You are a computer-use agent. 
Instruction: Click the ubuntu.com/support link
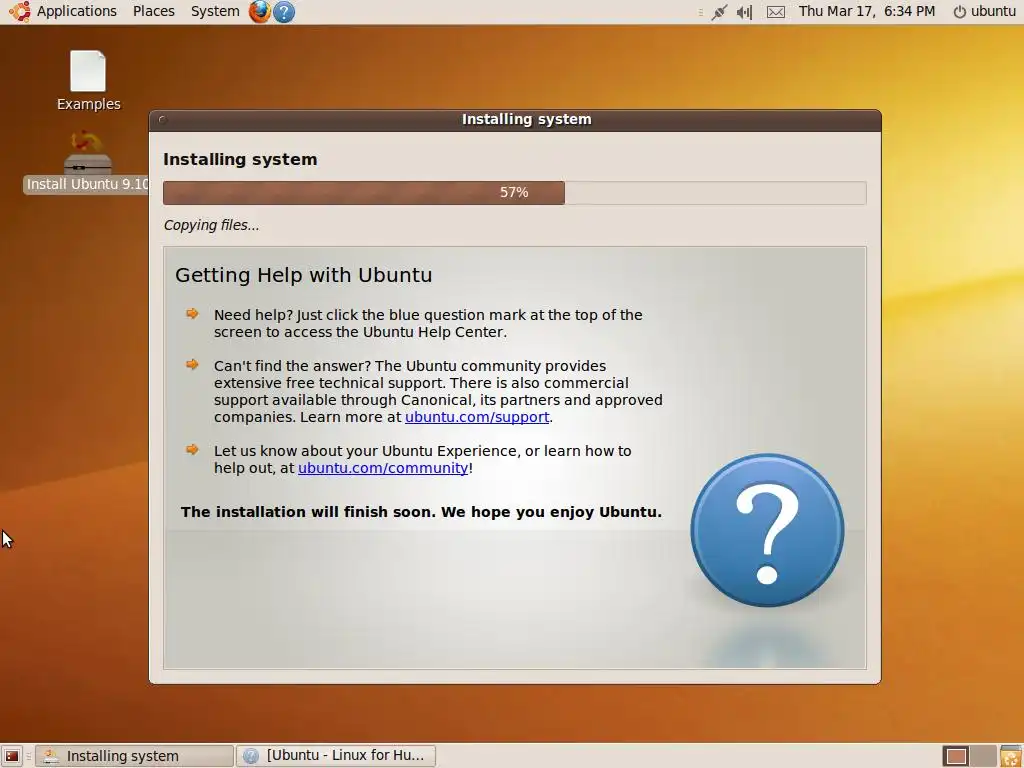pyautogui.click(x=477, y=417)
